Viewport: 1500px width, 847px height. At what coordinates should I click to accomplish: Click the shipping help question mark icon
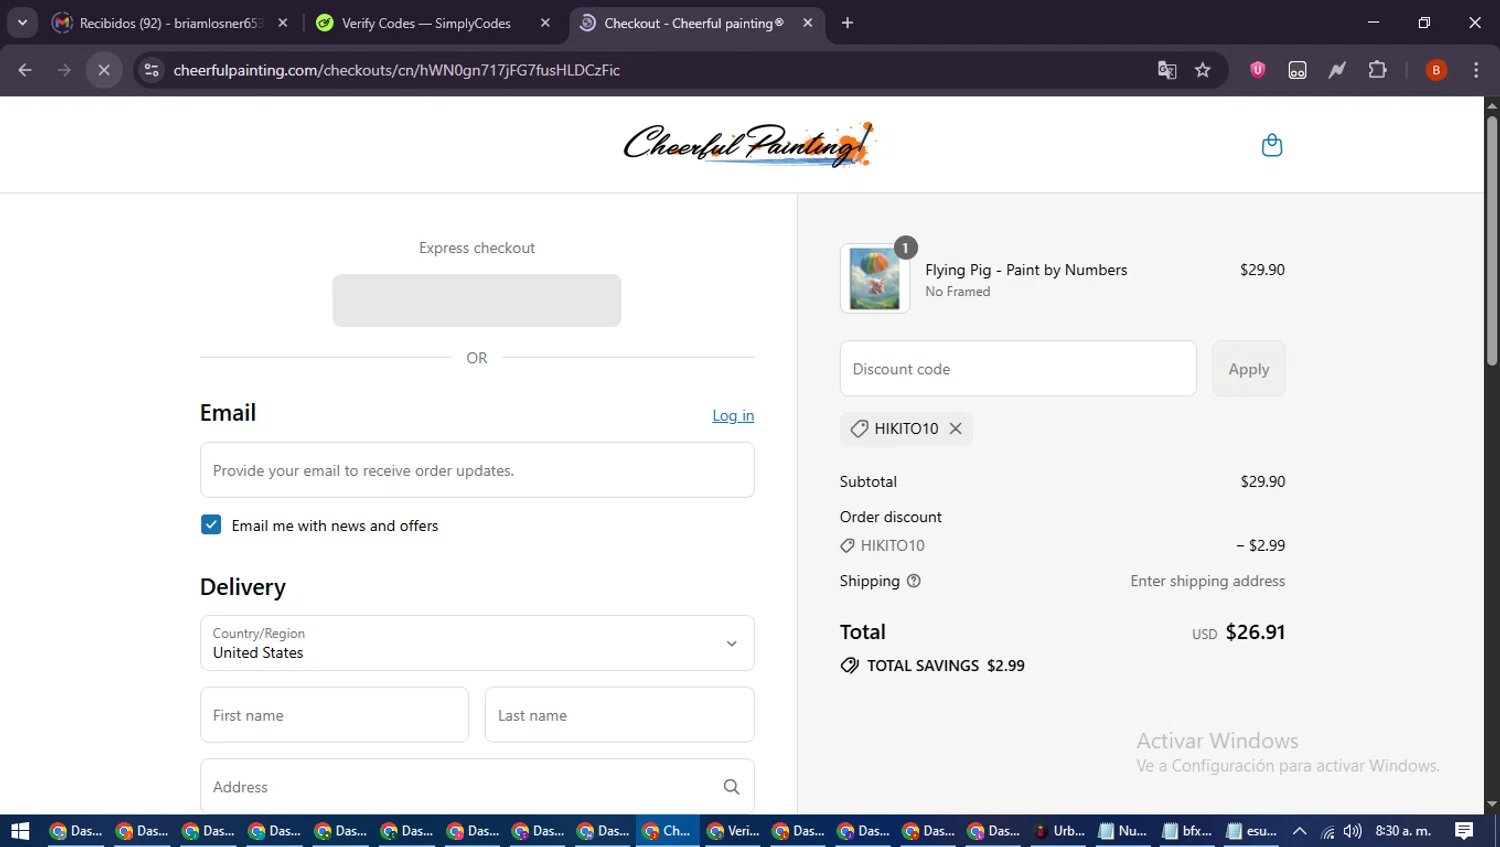pos(913,581)
